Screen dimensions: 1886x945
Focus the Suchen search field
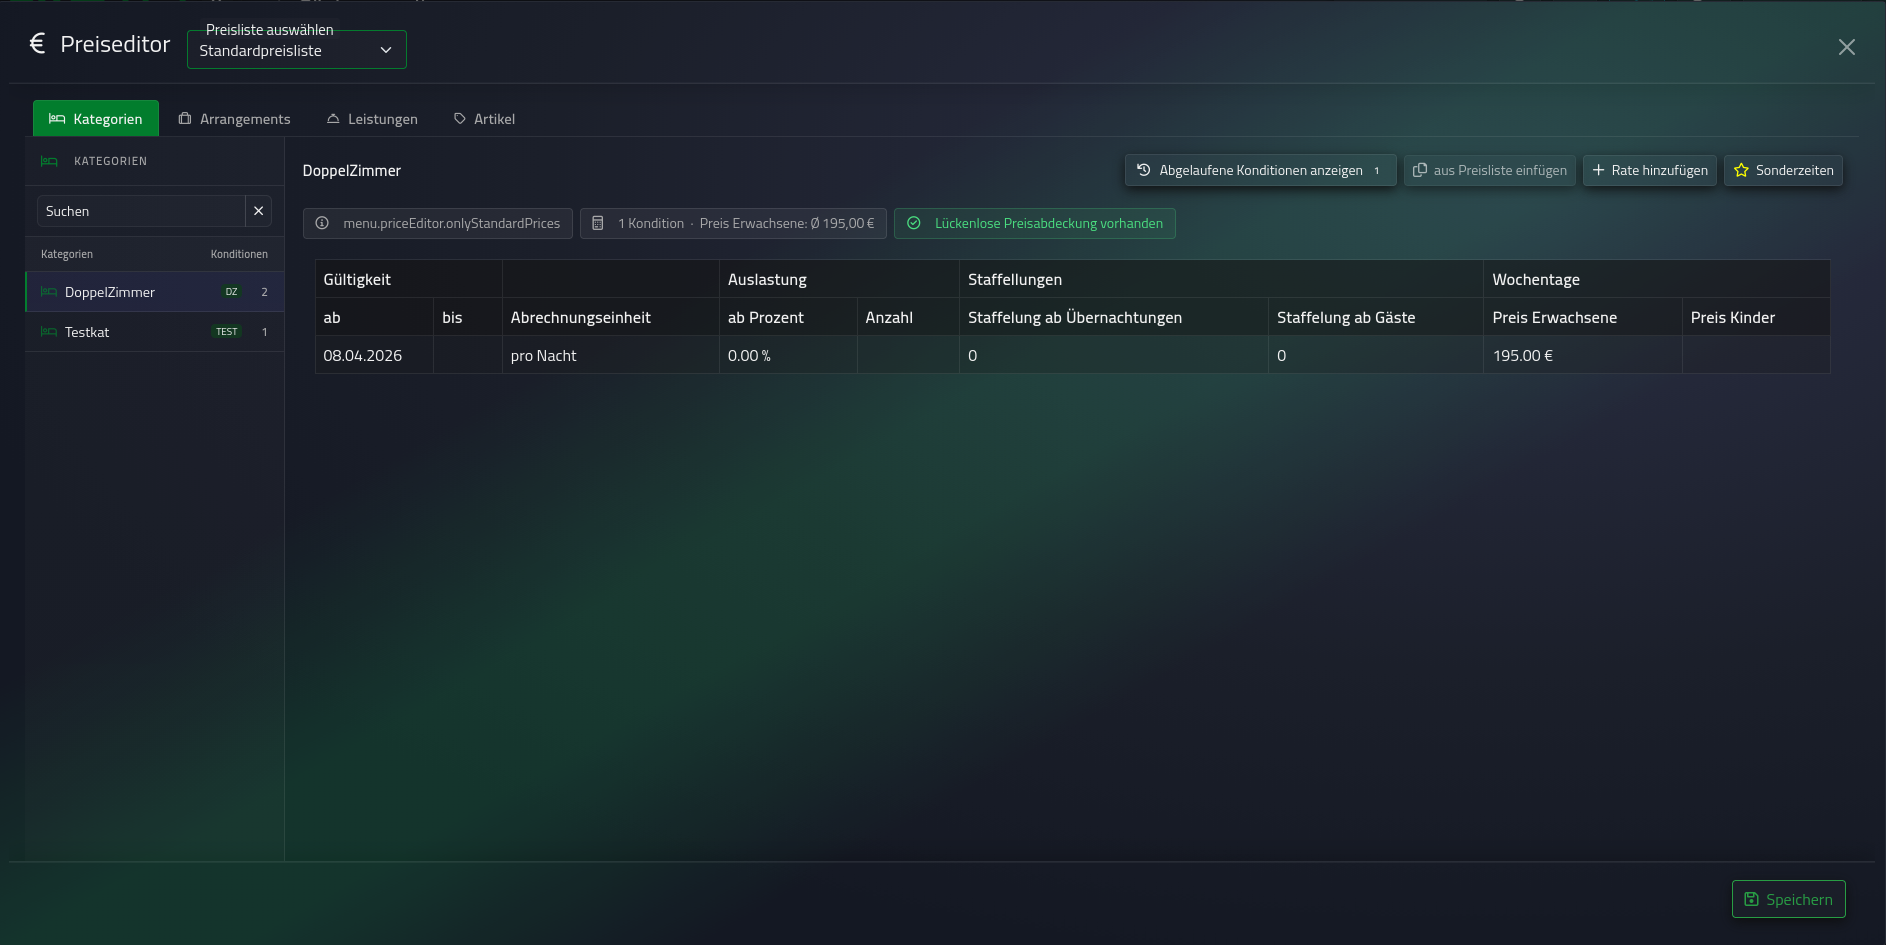click(141, 211)
